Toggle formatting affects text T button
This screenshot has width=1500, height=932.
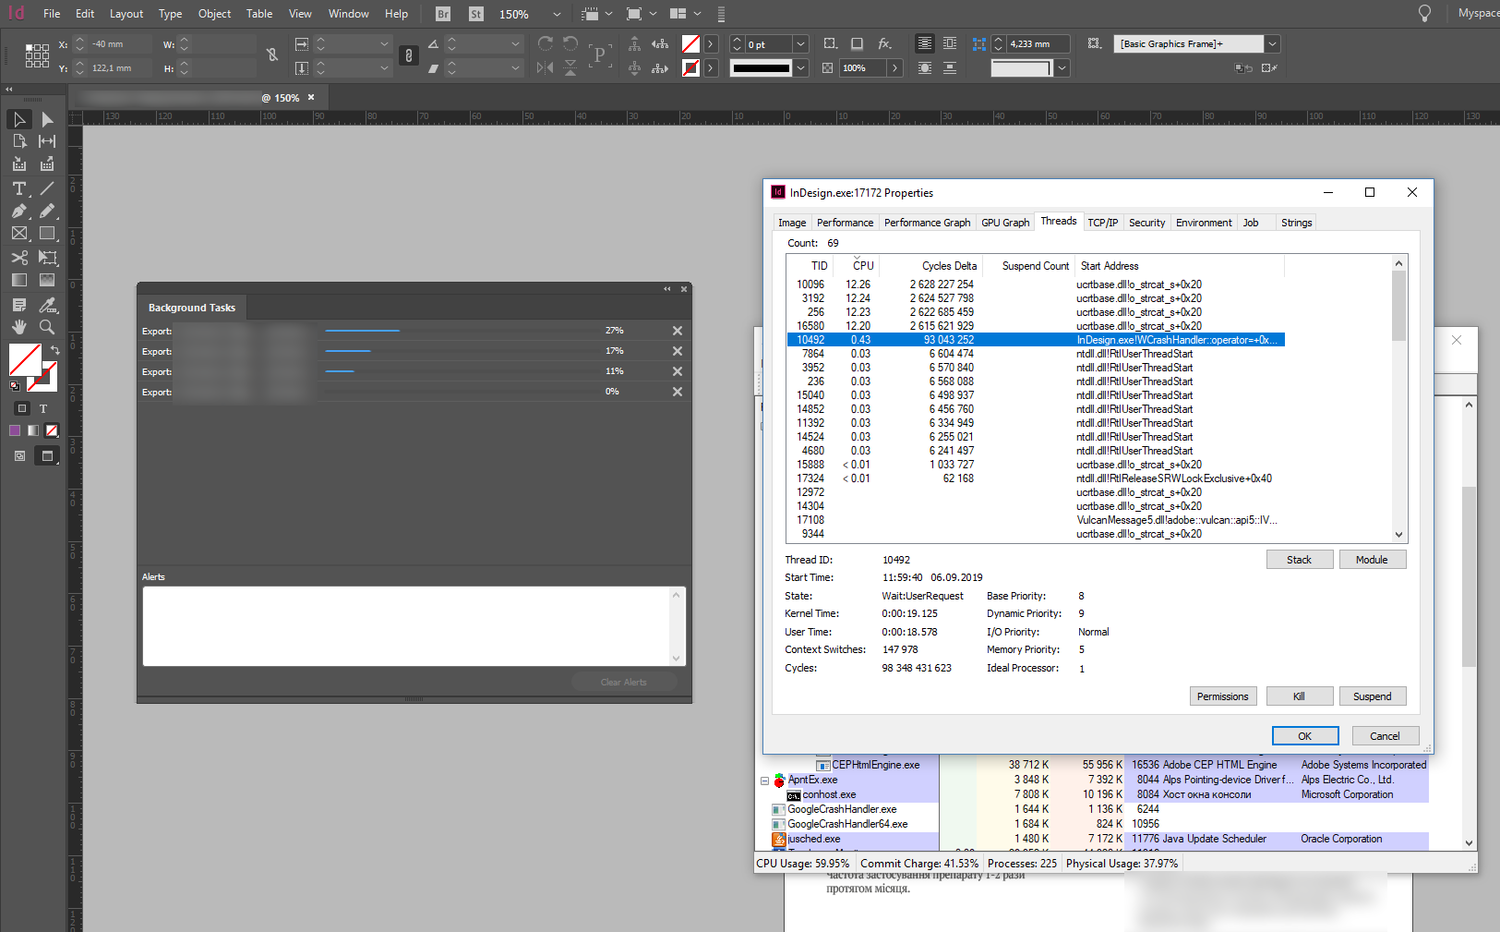coord(43,408)
